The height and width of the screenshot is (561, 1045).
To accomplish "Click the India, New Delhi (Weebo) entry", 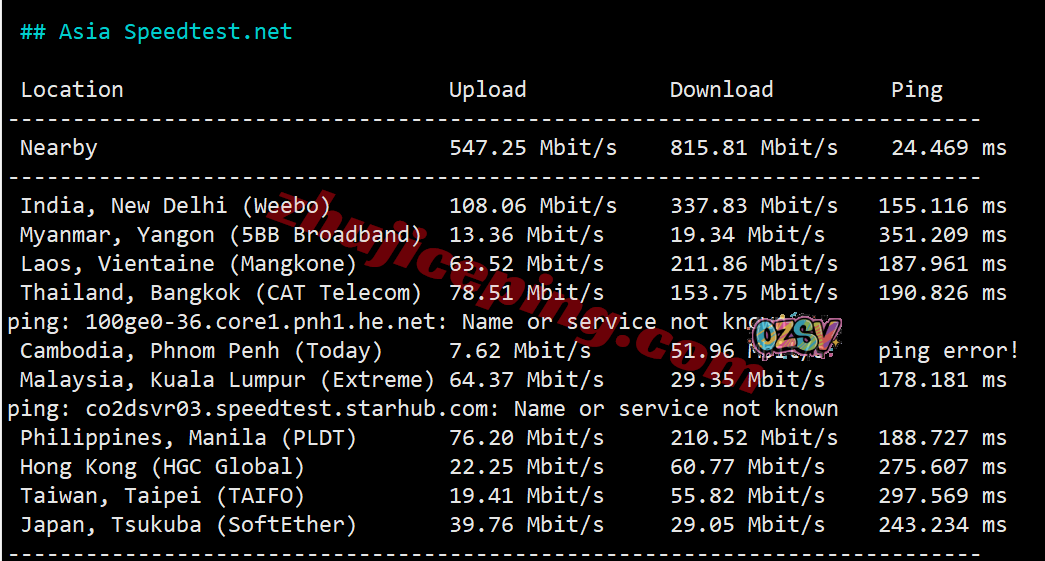I will (x=175, y=206).
